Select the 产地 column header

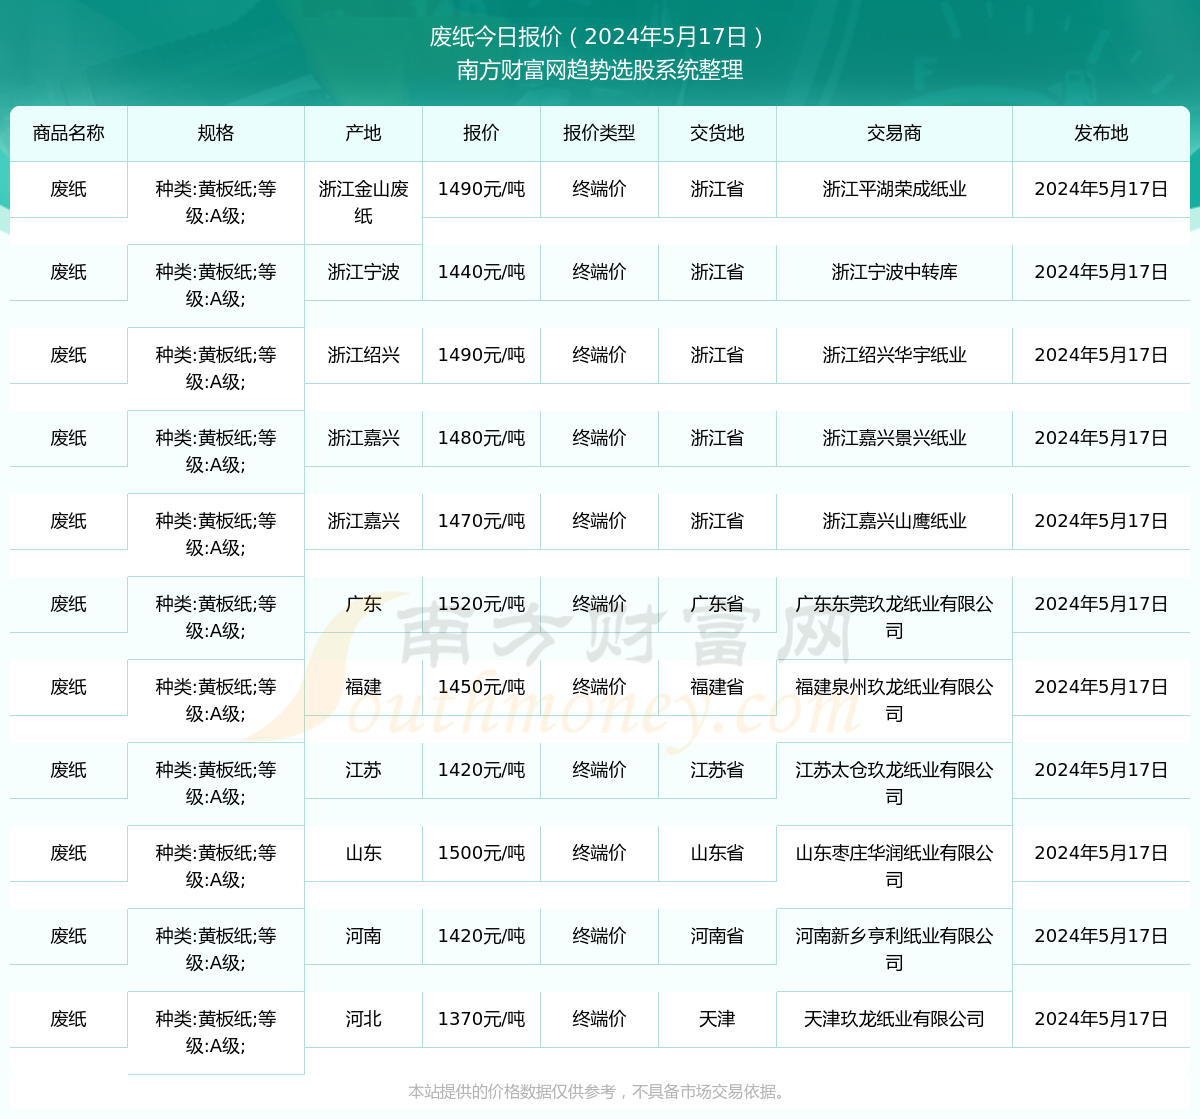tap(363, 133)
